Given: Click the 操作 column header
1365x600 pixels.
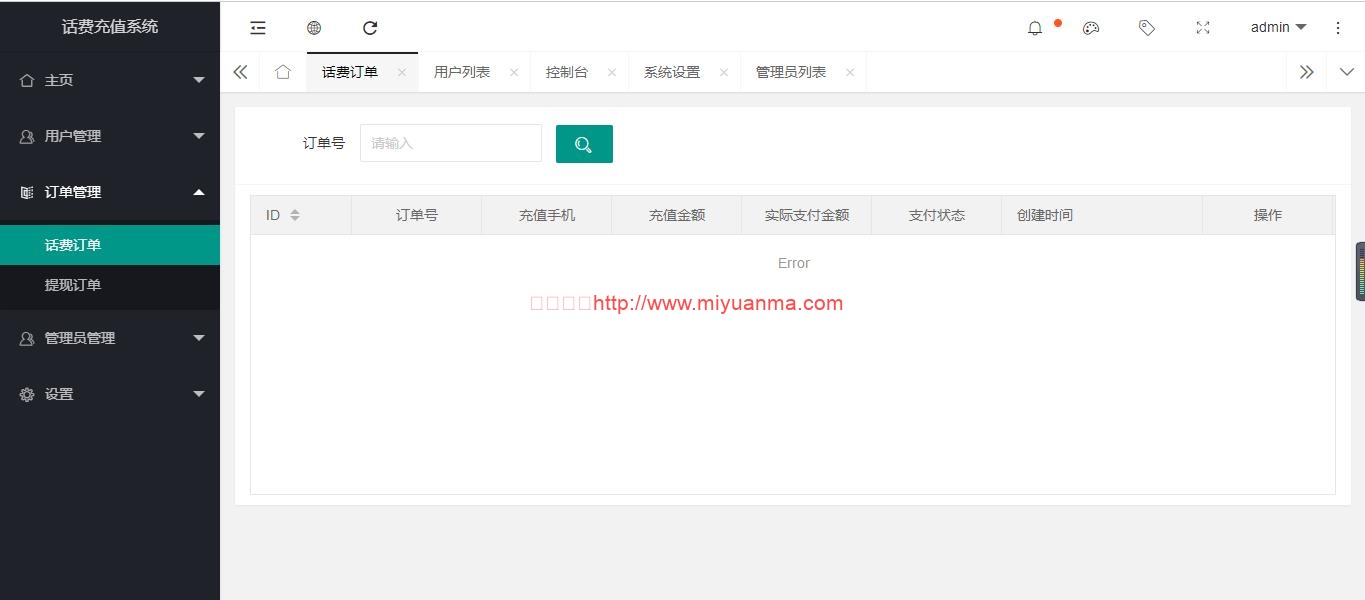Looking at the screenshot, I should tap(1268, 215).
